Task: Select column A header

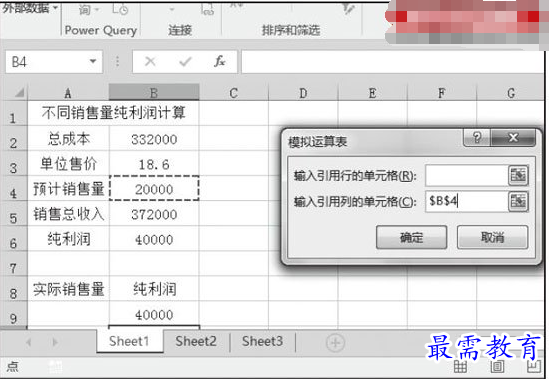Action: pos(68,93)
